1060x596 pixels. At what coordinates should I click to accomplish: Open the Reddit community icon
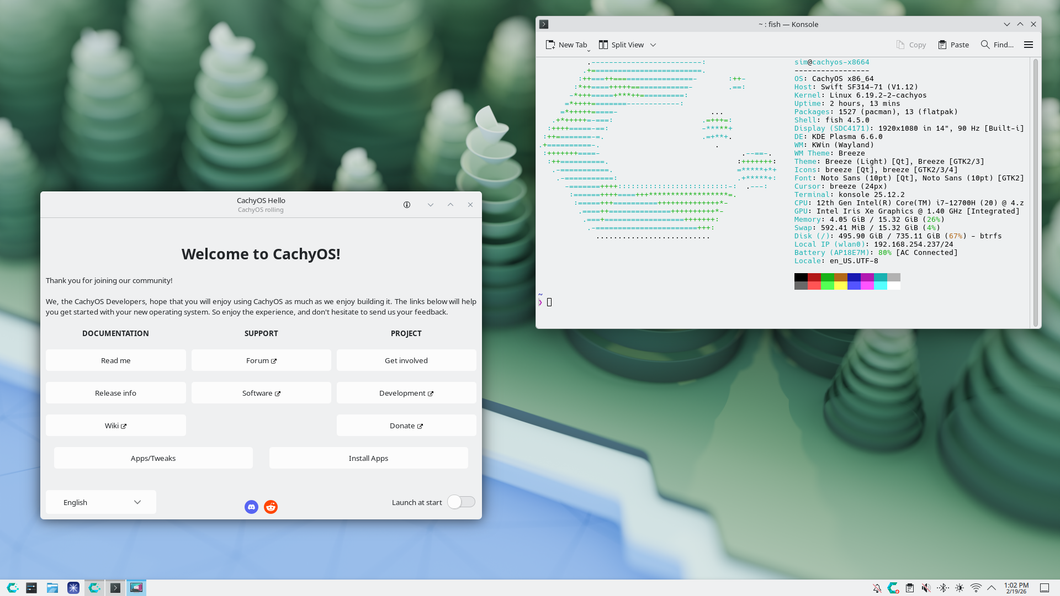point(270,507)
